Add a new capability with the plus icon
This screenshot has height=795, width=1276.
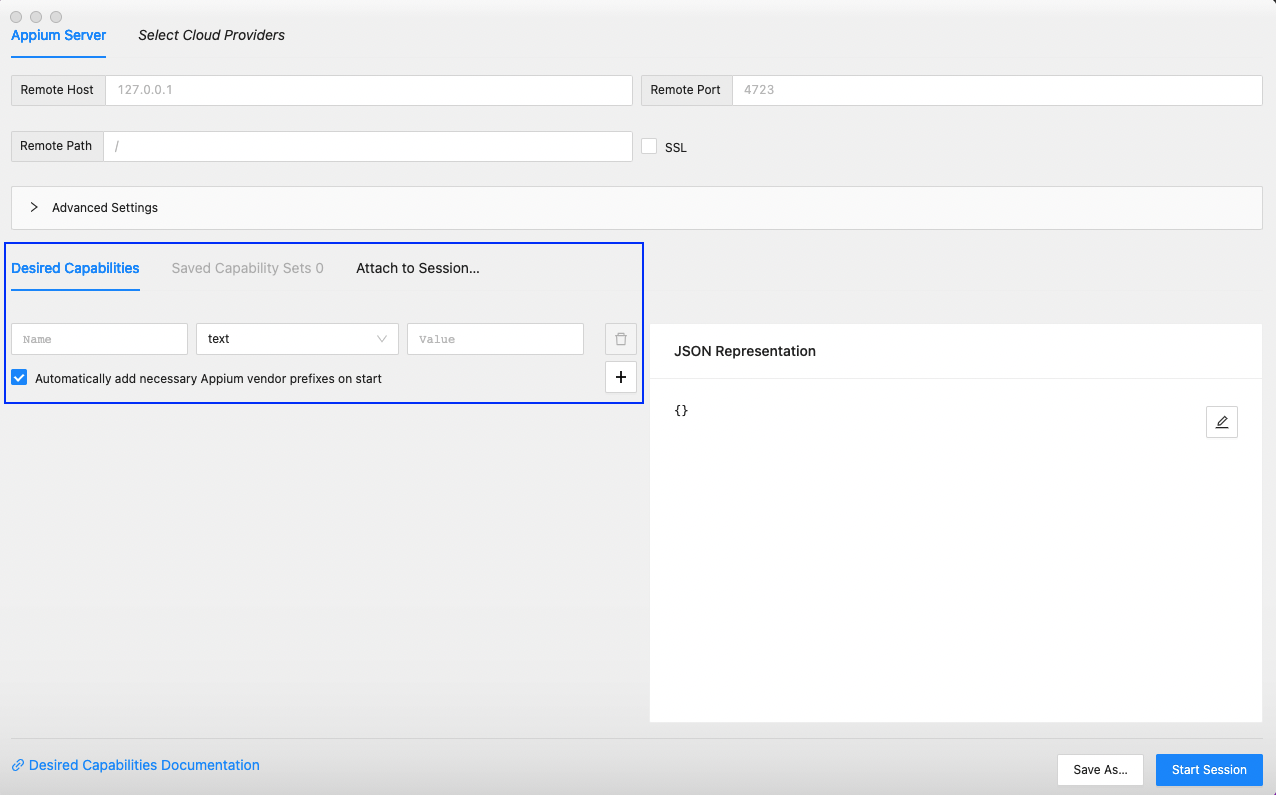click(x=620, y=377)
